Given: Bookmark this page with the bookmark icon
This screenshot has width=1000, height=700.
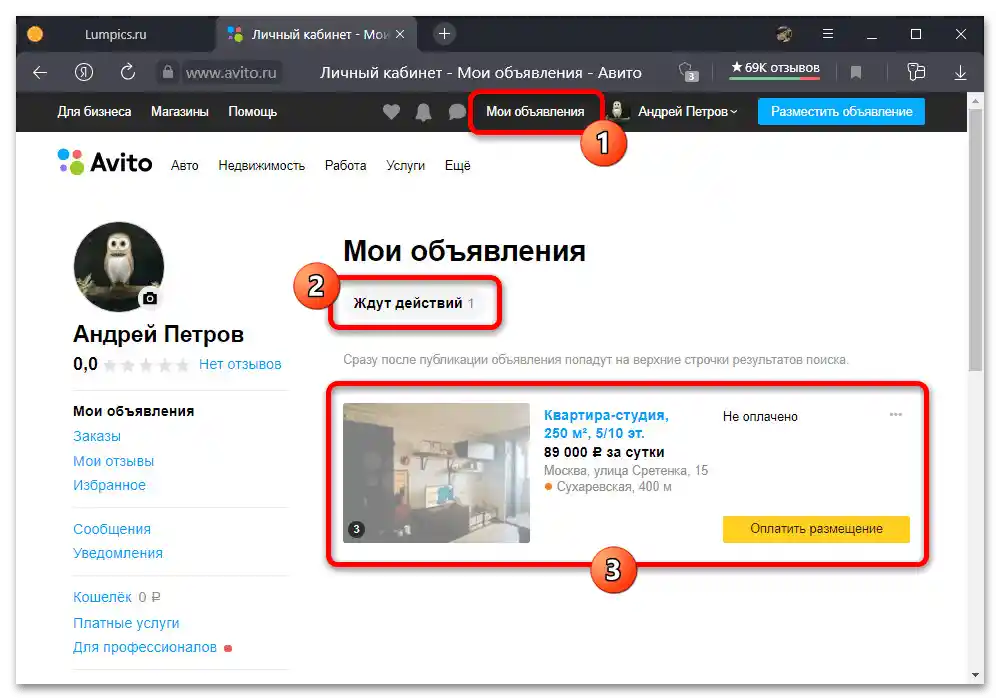Looking at the screenshot, I should [856, 73].
